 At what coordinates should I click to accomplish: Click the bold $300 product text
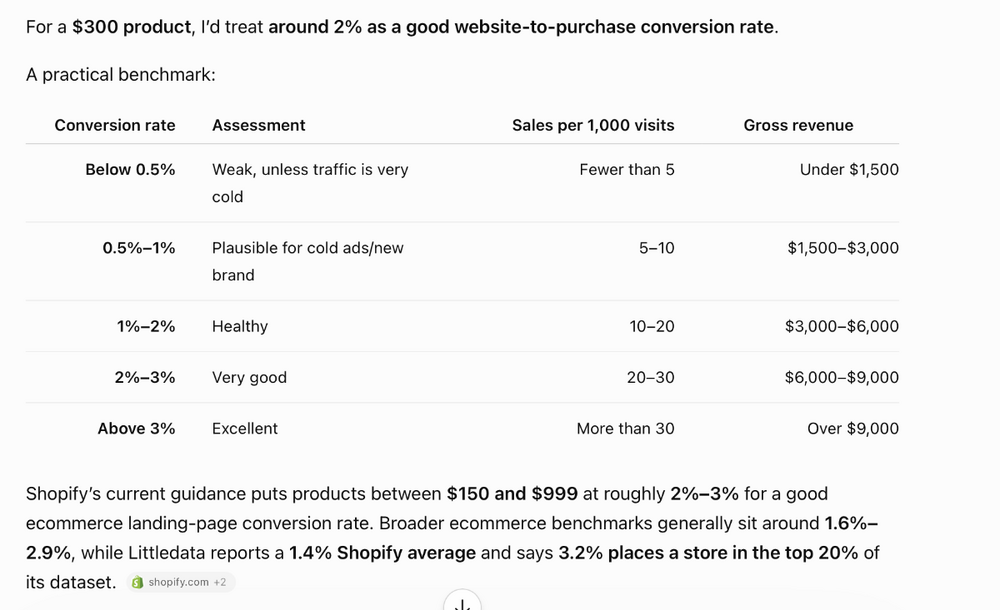(131, 27)
